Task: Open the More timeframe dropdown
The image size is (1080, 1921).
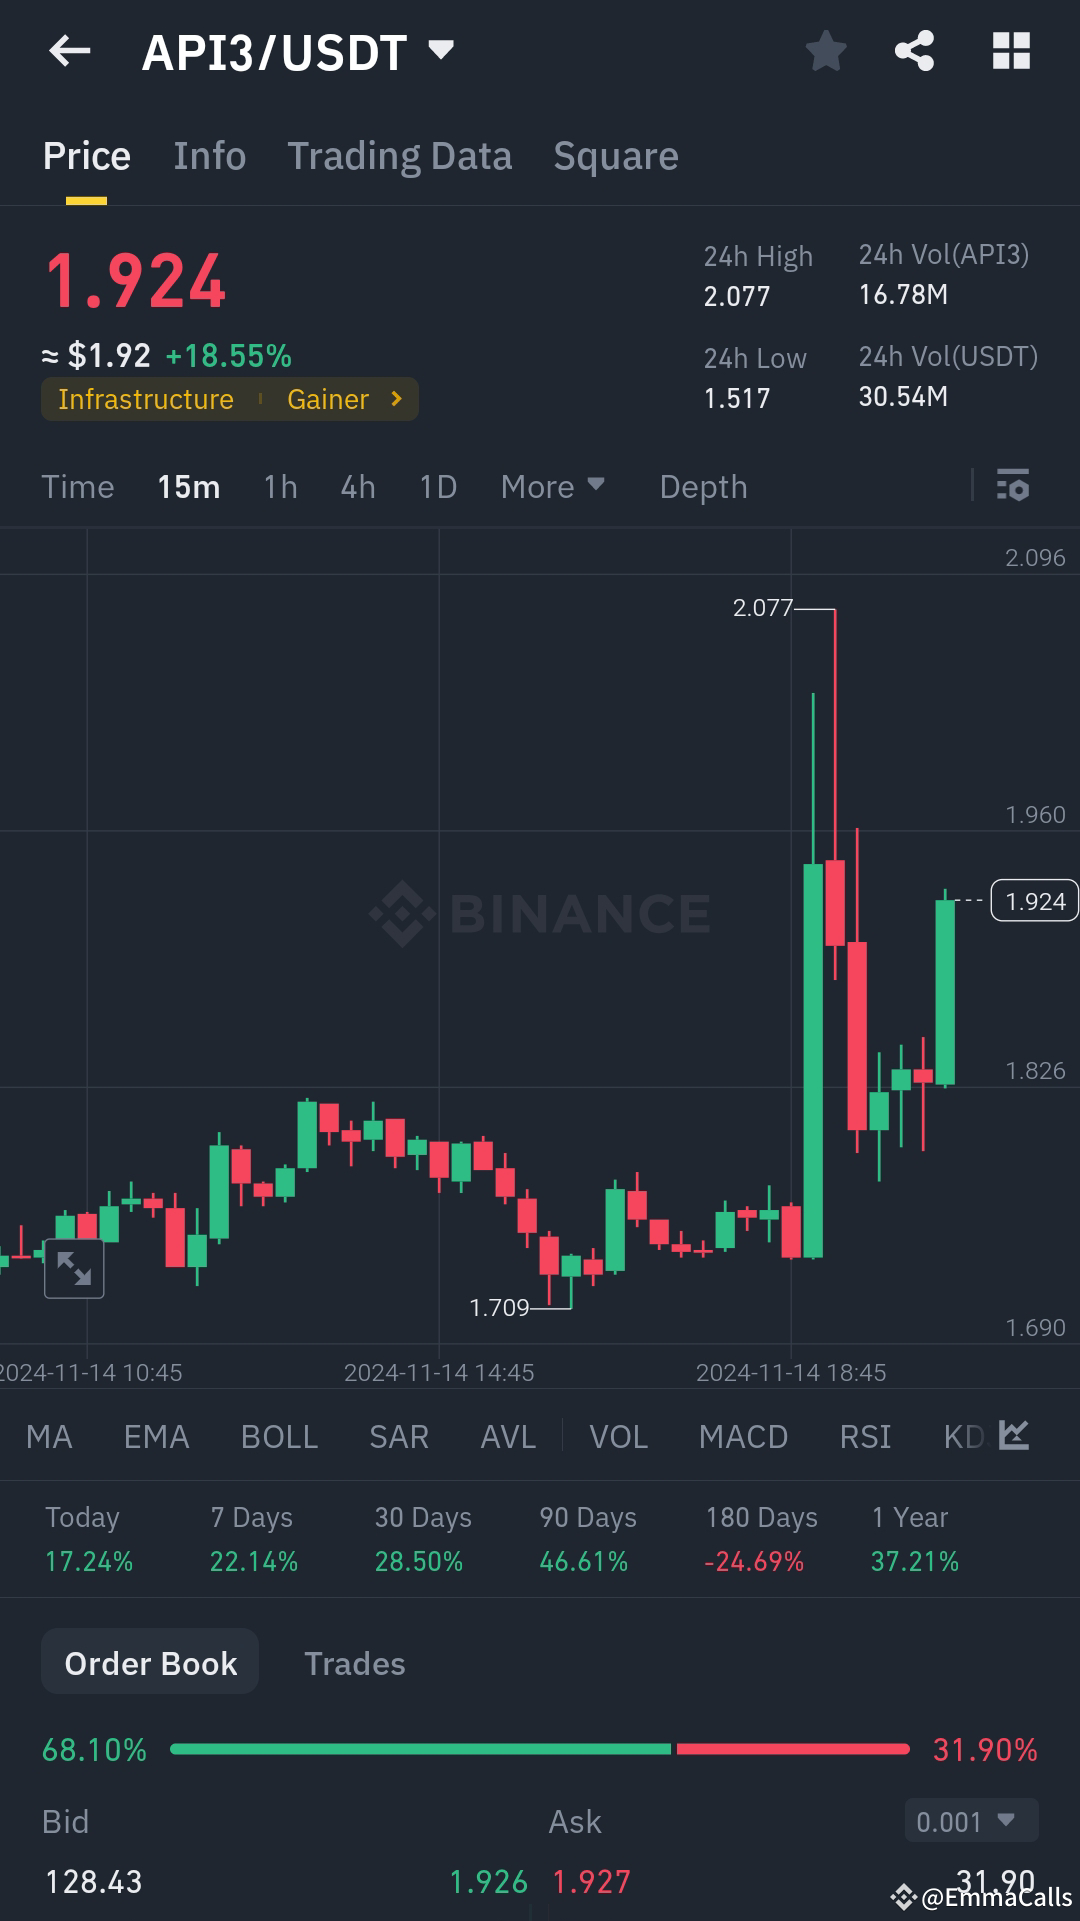Action: coord(552,487)
